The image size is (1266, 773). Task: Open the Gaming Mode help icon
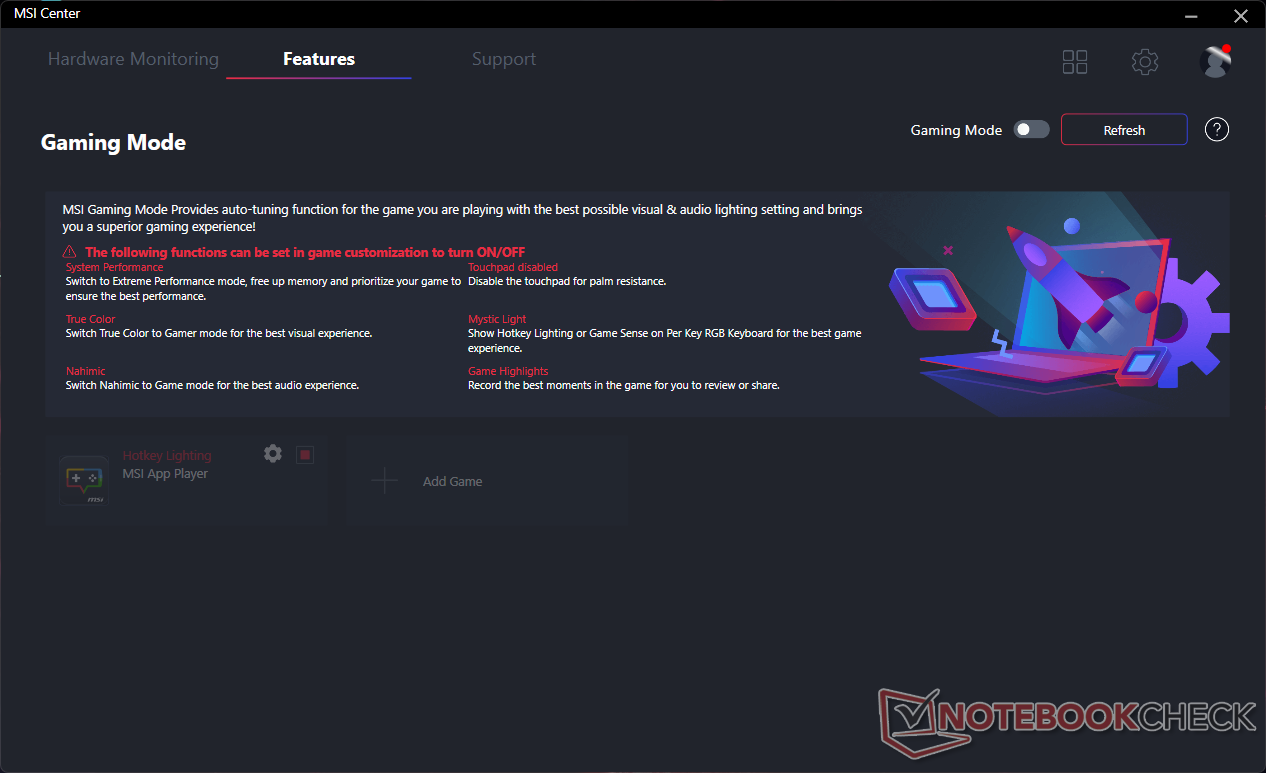[x=1217, y=129]
